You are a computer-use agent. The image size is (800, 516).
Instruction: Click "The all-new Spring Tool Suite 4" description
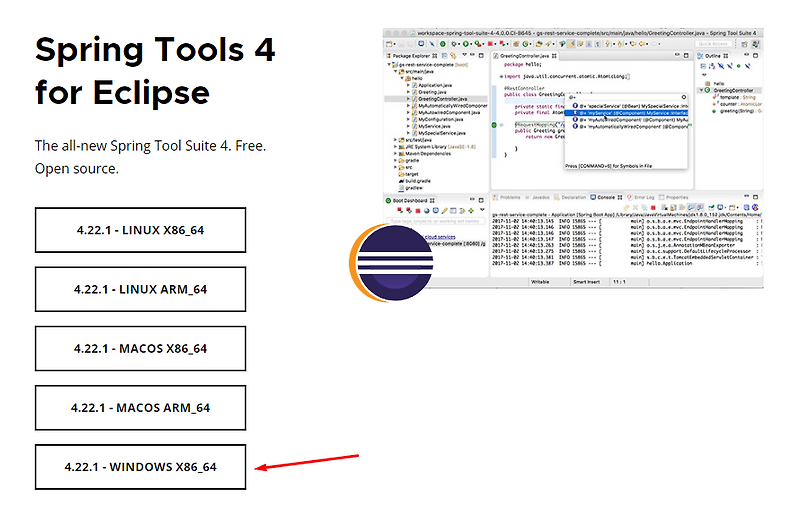151,157
